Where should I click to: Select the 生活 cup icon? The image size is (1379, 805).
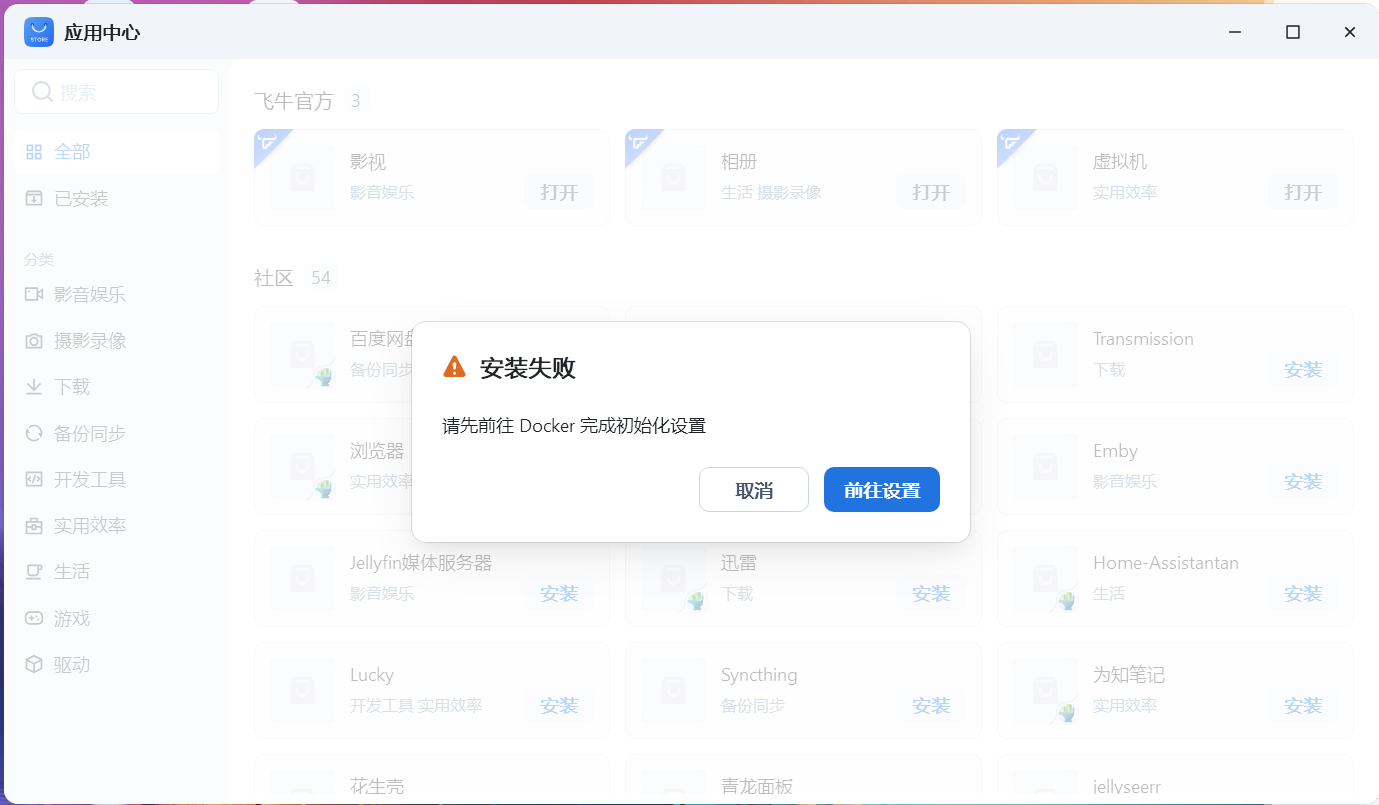[x=34, y=571]
